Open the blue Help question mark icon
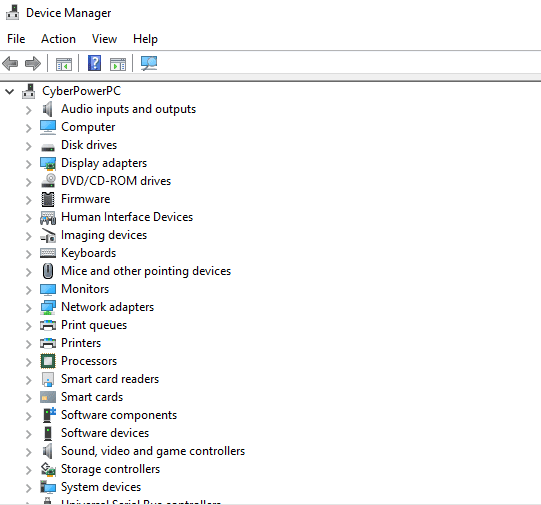The height and width of the screenshot is (505, 541). click(94, 63)
